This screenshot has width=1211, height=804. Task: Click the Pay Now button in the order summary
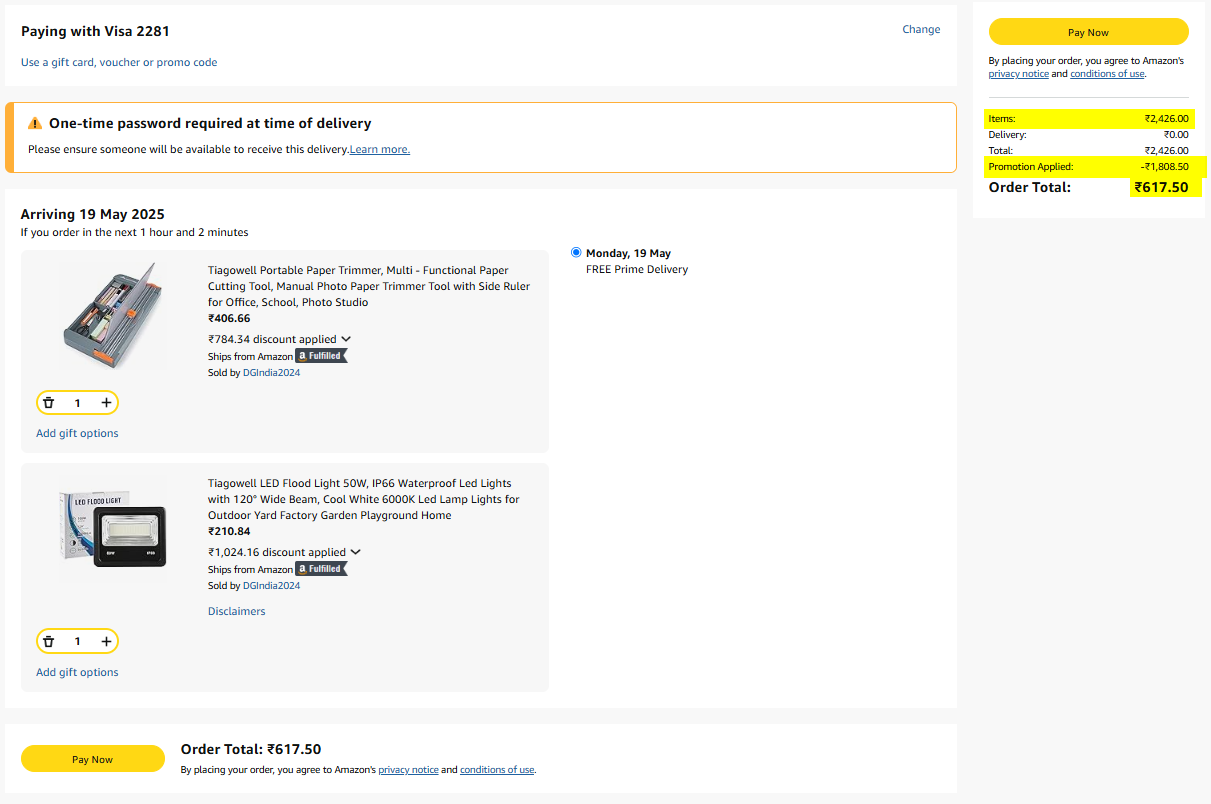[1088, 32]
